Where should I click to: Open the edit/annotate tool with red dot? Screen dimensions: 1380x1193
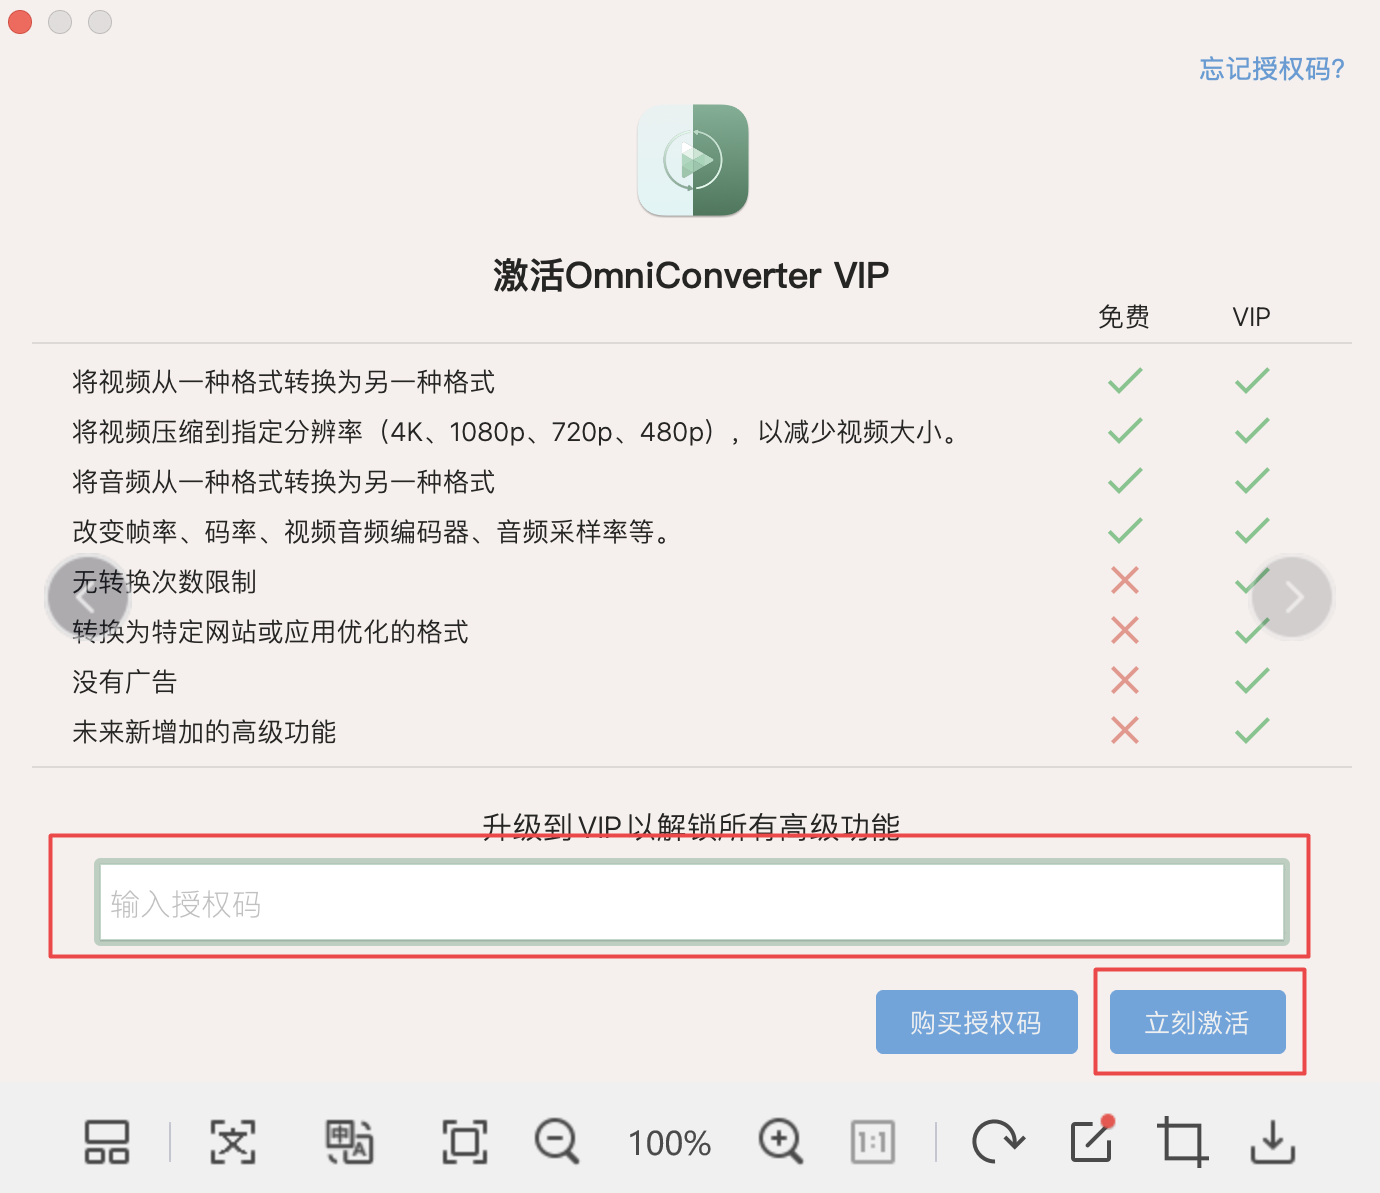coord(1092,1140)
